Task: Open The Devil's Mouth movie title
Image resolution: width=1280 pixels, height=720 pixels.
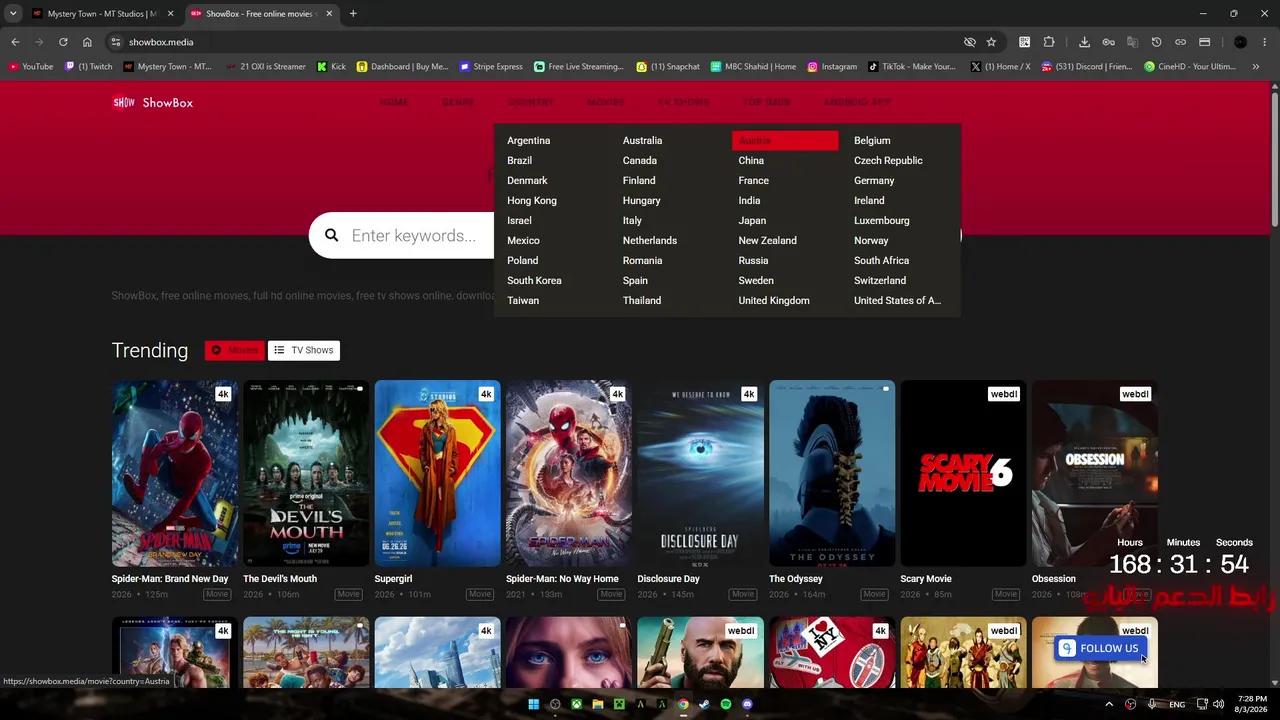Action: pyautogui.click(x=280, y=579)
